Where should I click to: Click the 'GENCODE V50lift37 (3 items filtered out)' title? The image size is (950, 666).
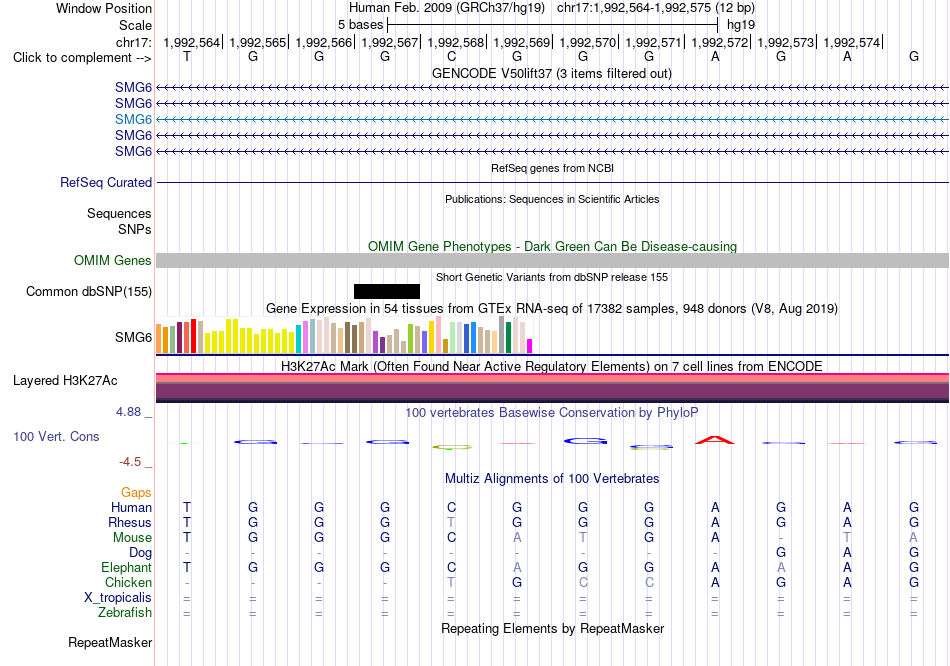click(552, 73)
